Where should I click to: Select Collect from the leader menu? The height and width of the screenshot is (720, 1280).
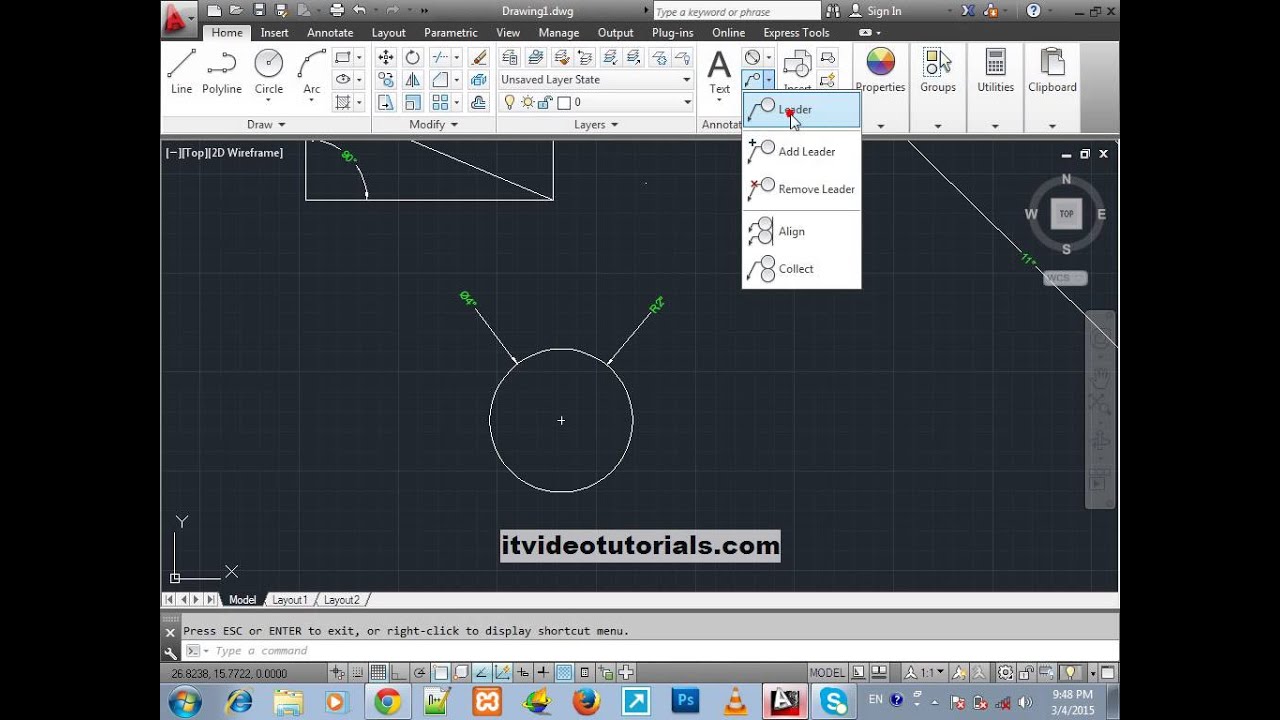click(x=801, y=269)
